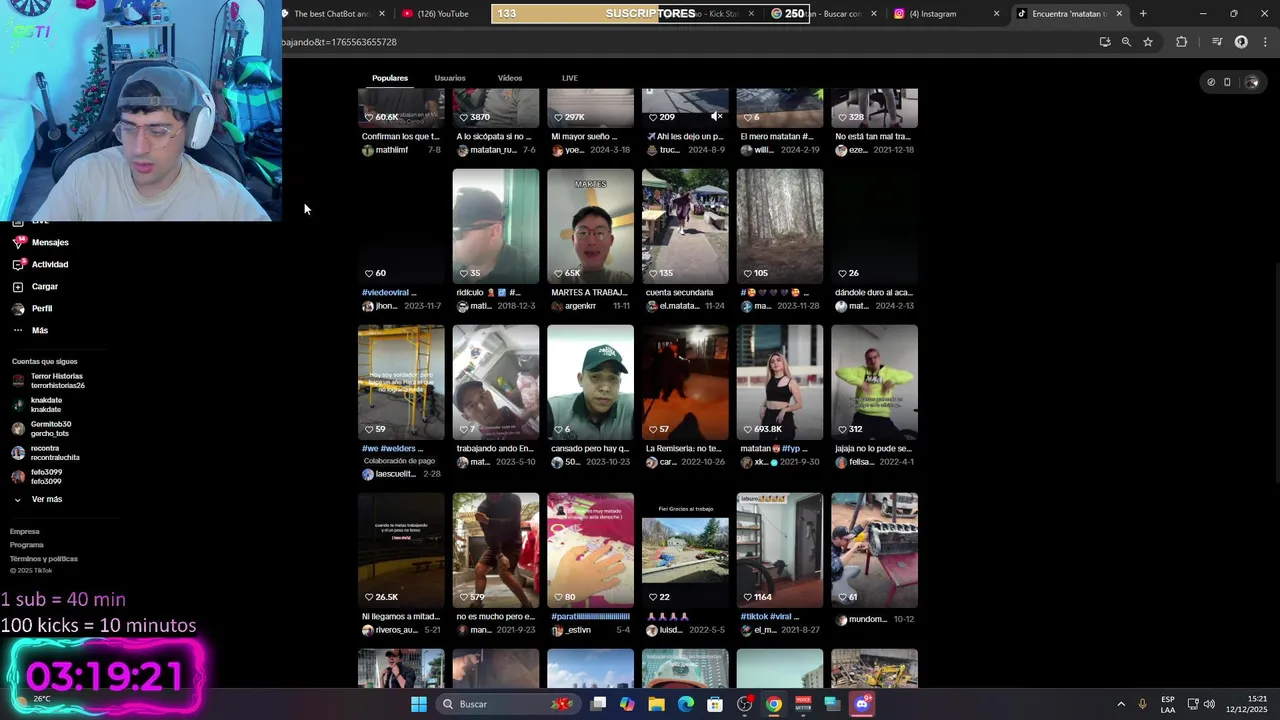Open welders video thumbnail with 59 likes
Screen dimensions: 1280x720
(401, 382)
